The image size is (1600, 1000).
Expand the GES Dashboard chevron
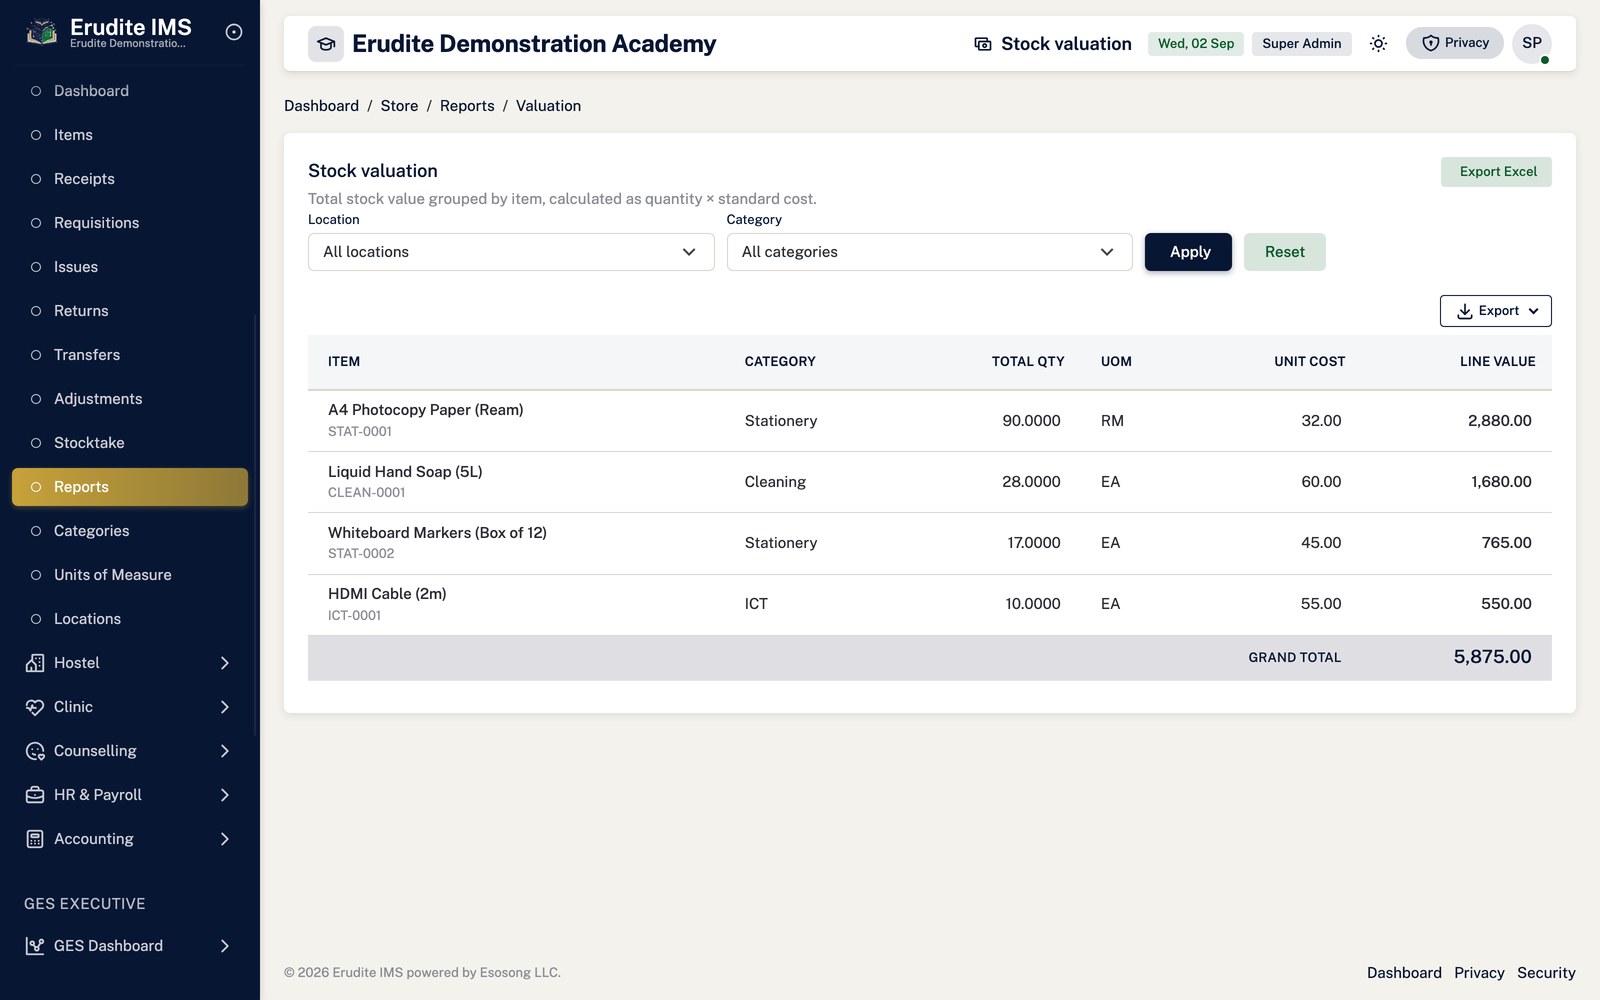pyautogui.click(x=225, y=946)
